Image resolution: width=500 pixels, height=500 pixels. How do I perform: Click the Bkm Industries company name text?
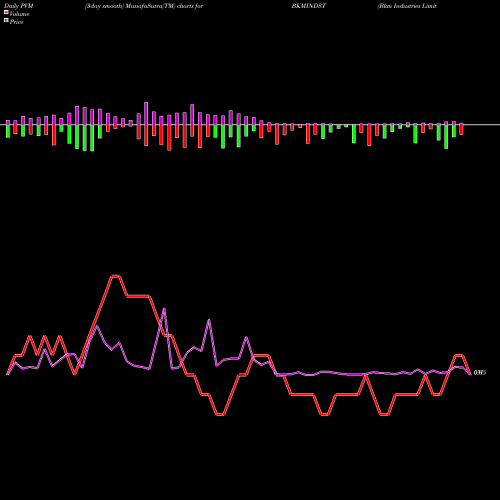407,6
